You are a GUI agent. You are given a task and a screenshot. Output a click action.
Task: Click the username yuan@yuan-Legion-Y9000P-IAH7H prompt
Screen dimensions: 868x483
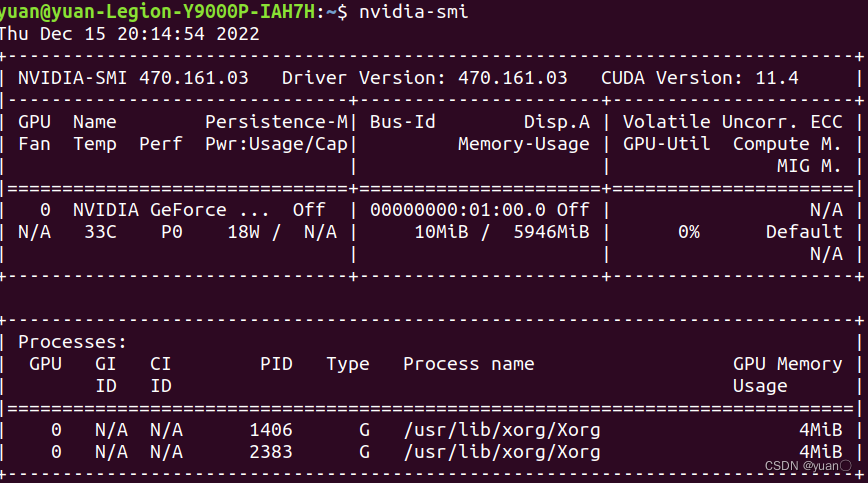point(157,12)
